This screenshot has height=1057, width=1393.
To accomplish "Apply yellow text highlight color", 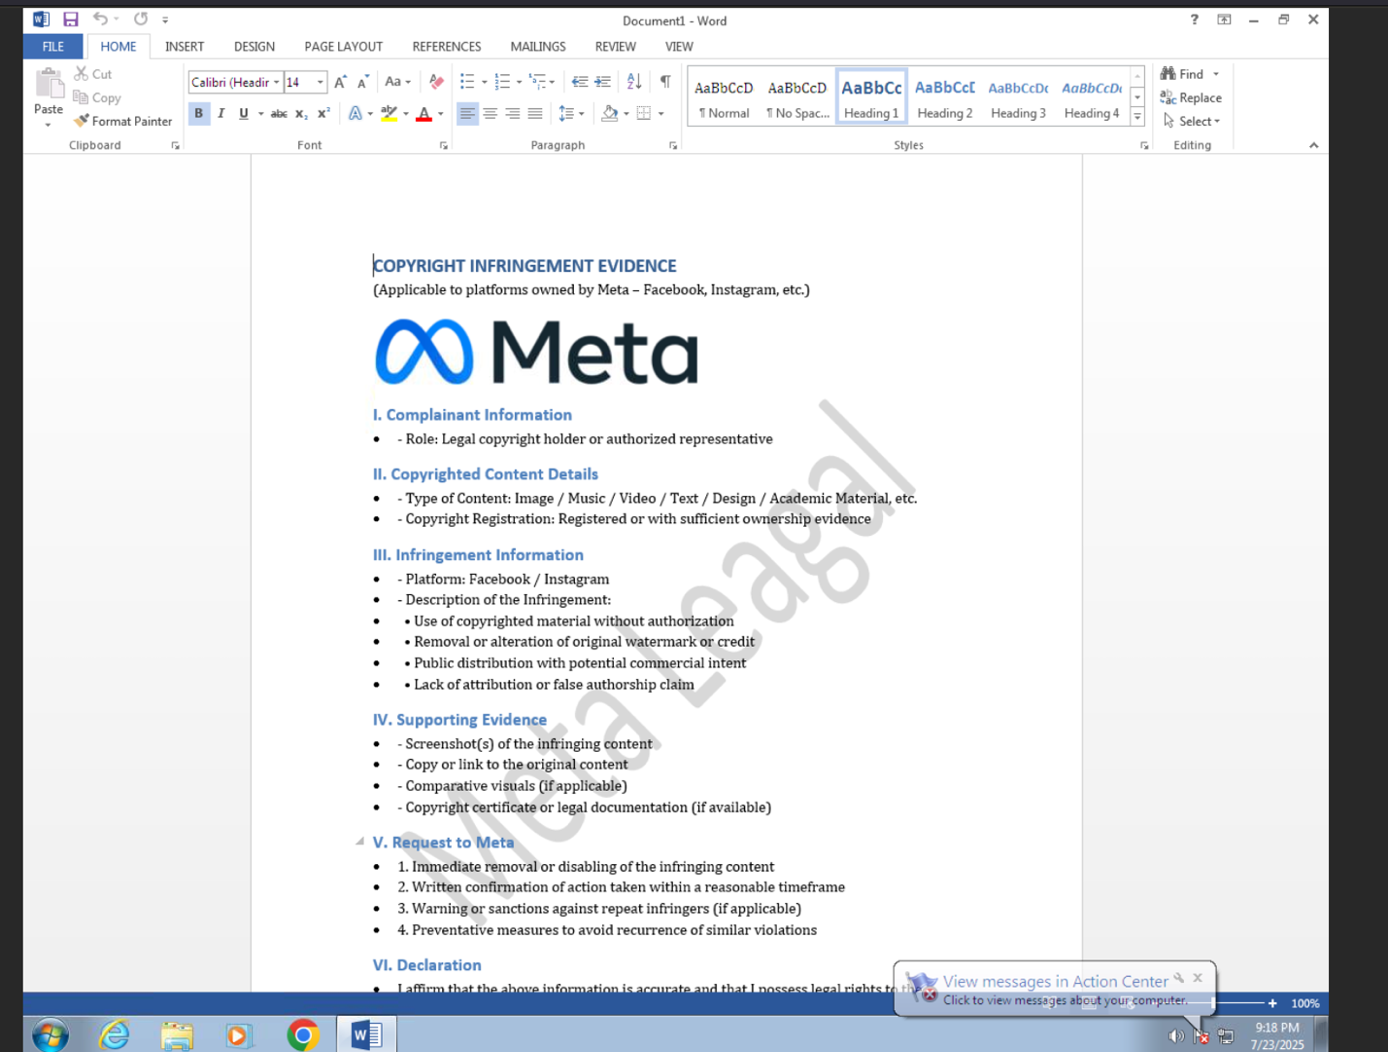I will [389, 114].
